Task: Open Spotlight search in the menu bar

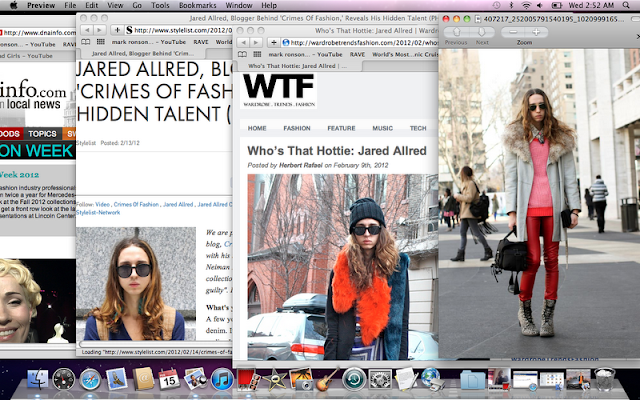Action: pyautogui.click(x=626, y=5)
